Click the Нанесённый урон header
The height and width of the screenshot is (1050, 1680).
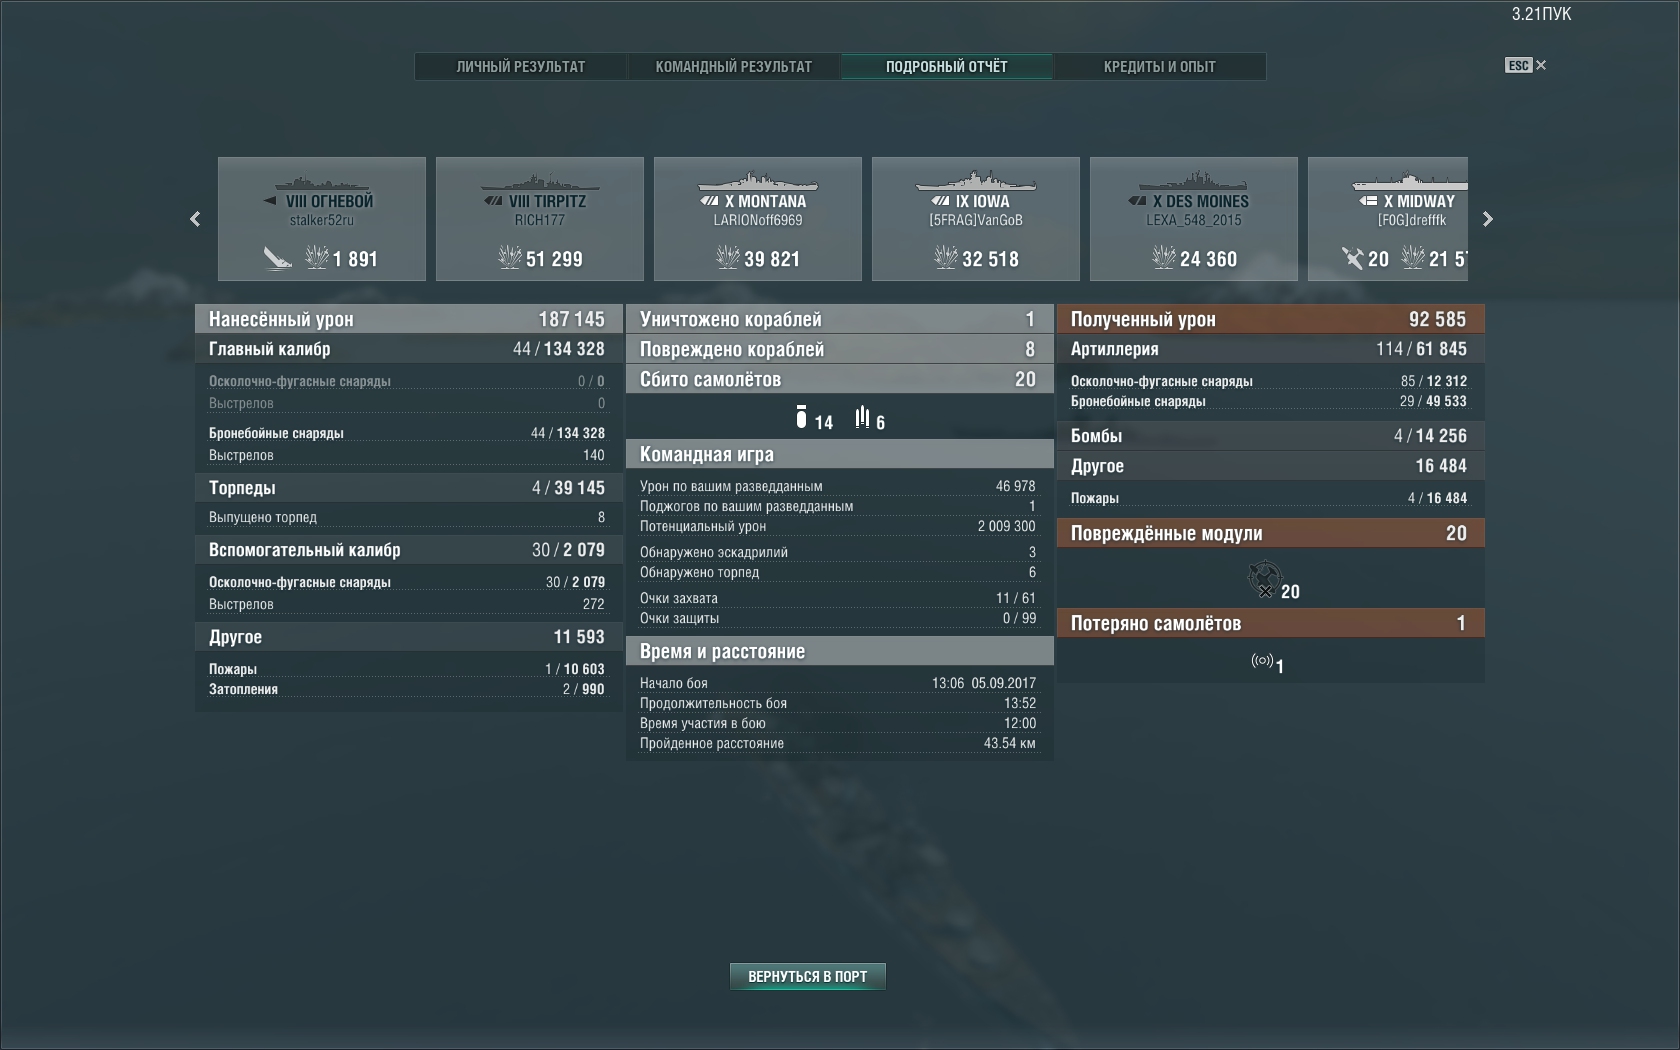point(409,319)
